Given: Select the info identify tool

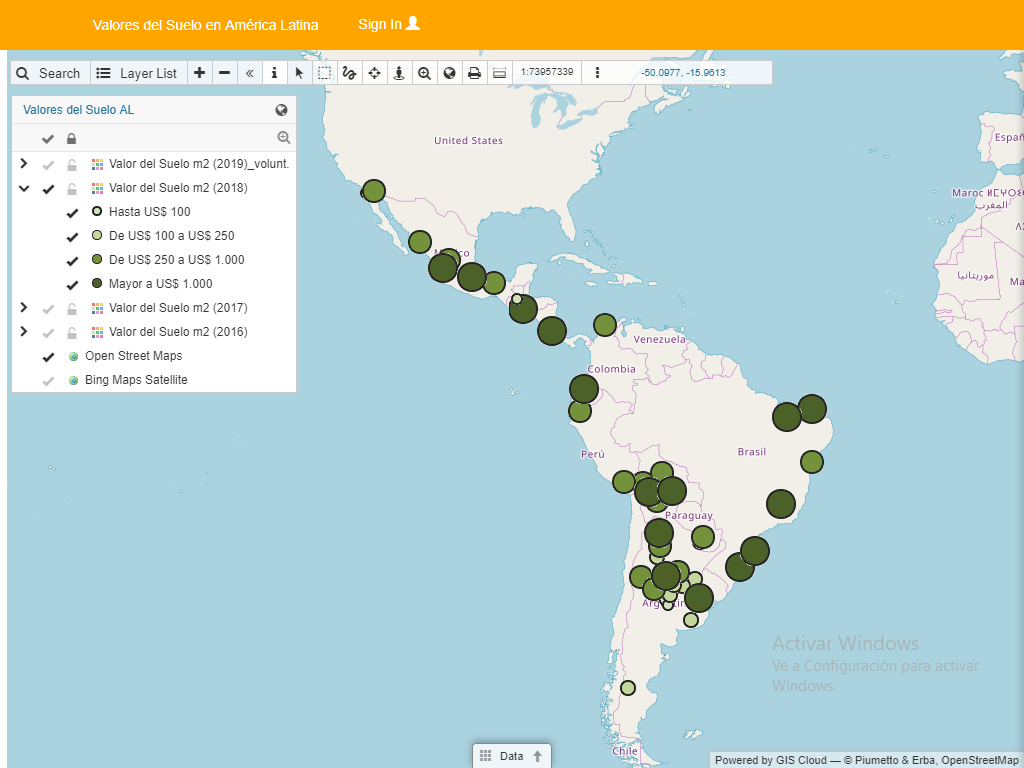Looking at the screenshot, I should pyautogui.click(x=274, y=73).
